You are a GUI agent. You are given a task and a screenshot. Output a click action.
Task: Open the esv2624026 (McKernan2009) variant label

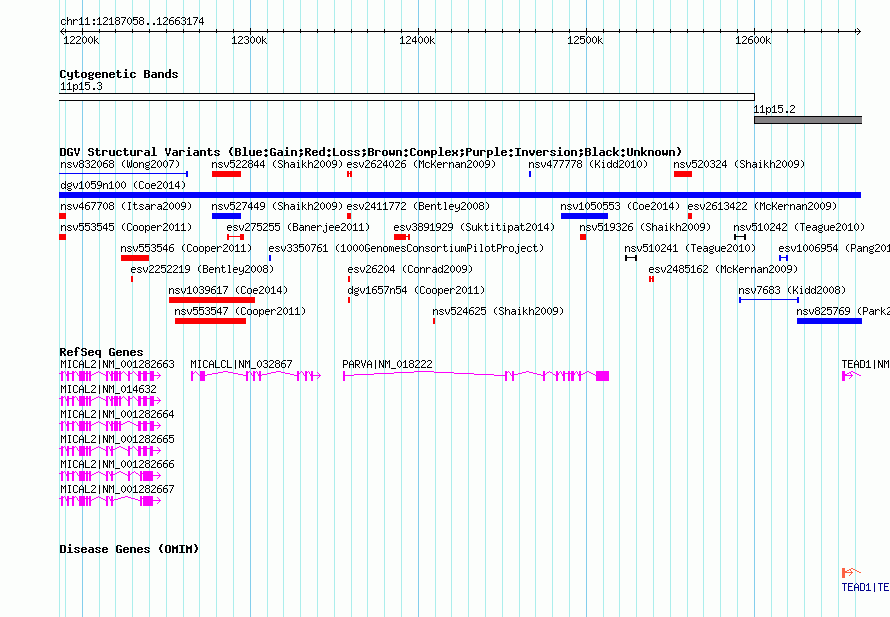pos(421,164)
